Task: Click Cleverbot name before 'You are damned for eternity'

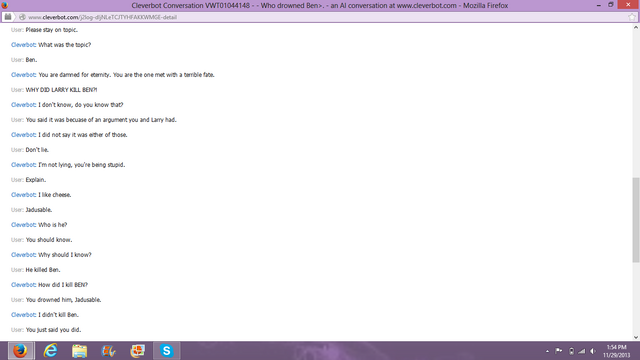Action: [x=23, y=75]
